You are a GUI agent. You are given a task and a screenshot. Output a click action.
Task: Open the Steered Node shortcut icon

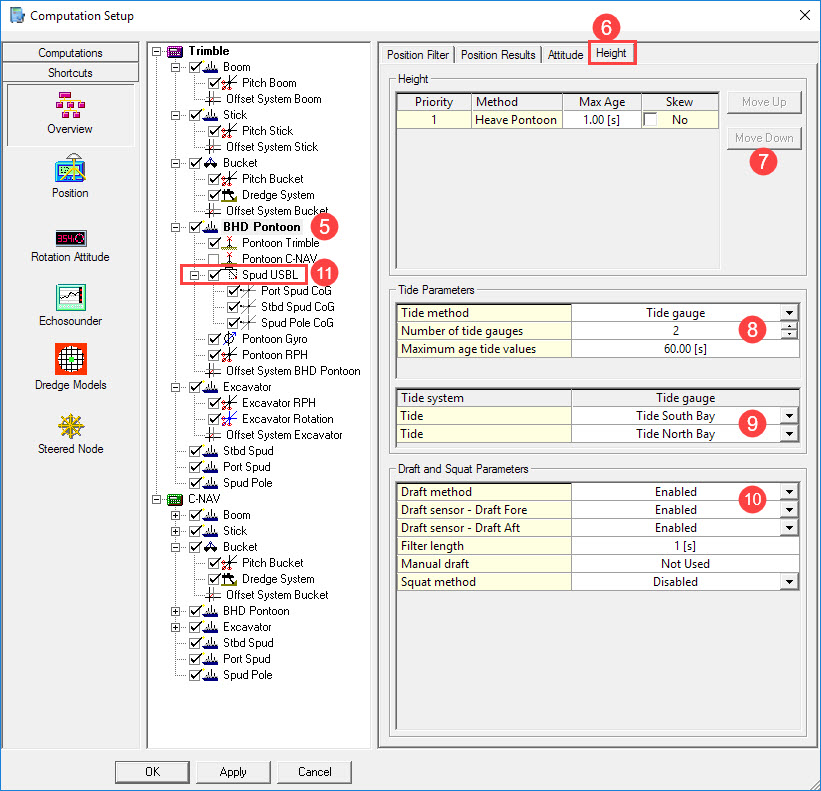point(70,425)
